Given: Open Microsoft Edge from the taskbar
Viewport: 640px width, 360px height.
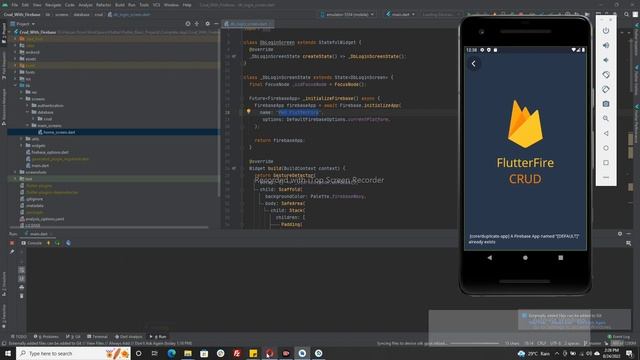Looking at the screenshot, I should click(171, 353).
